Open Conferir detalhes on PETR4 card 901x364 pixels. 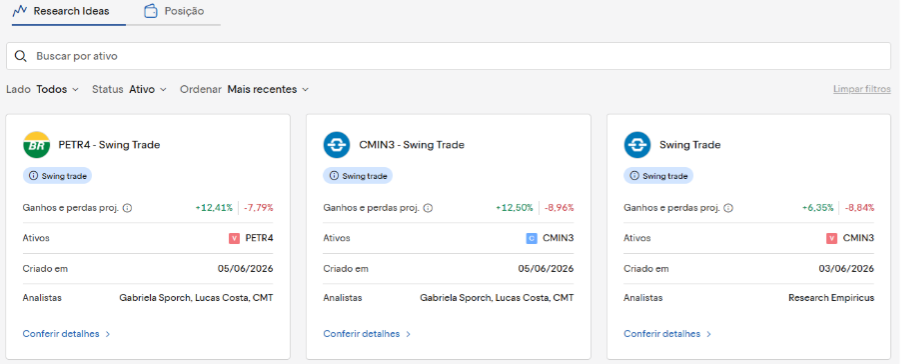point(66,334)
